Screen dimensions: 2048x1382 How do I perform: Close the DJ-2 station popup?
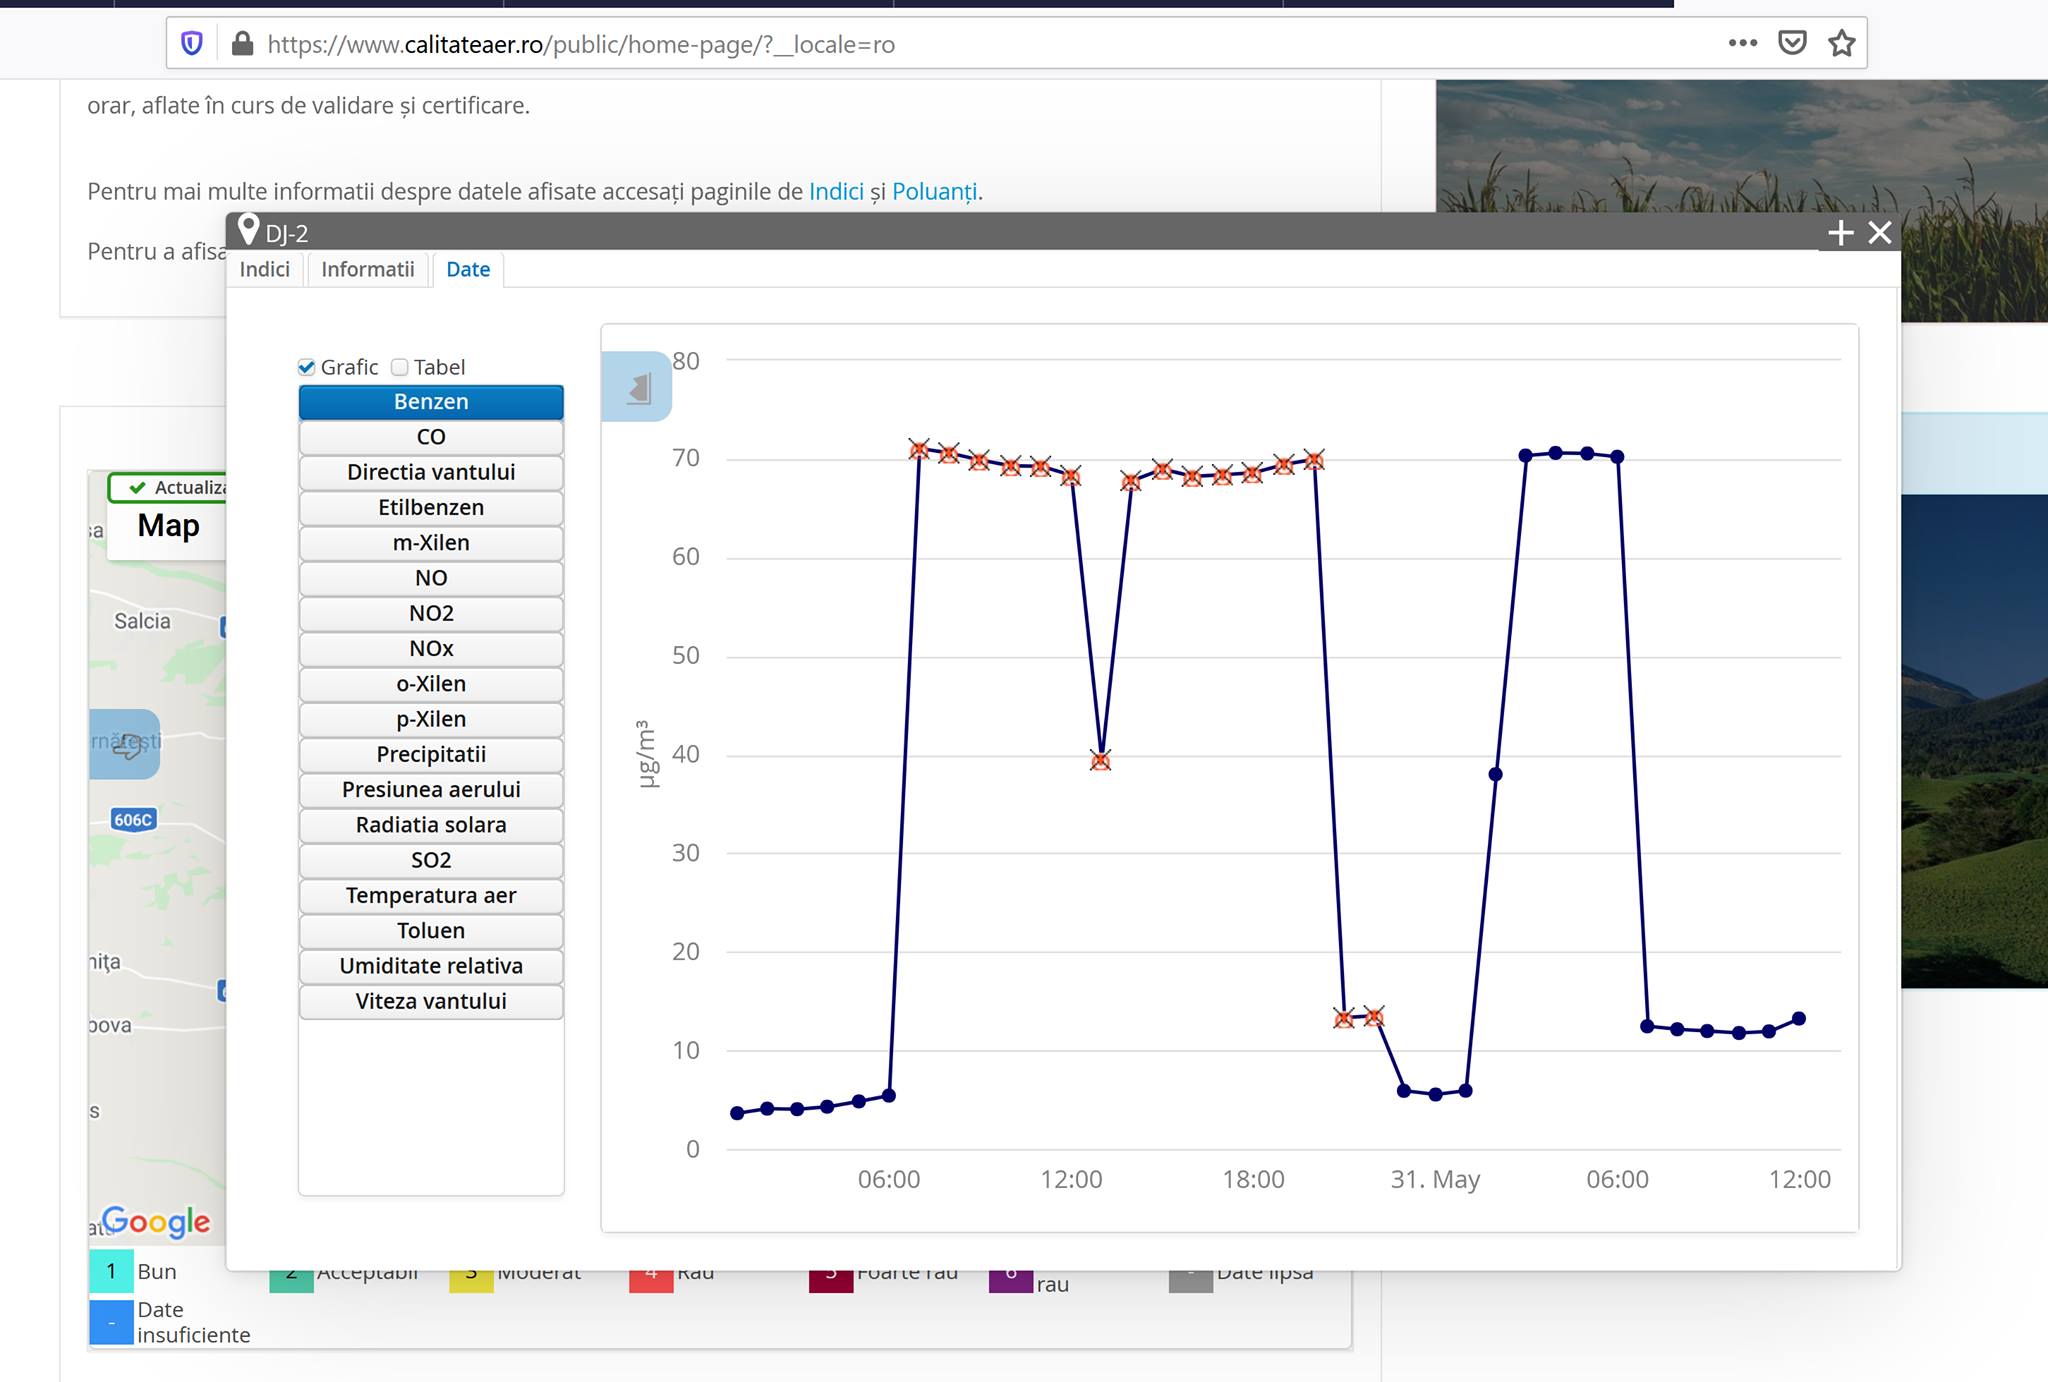click(1880, 233)
